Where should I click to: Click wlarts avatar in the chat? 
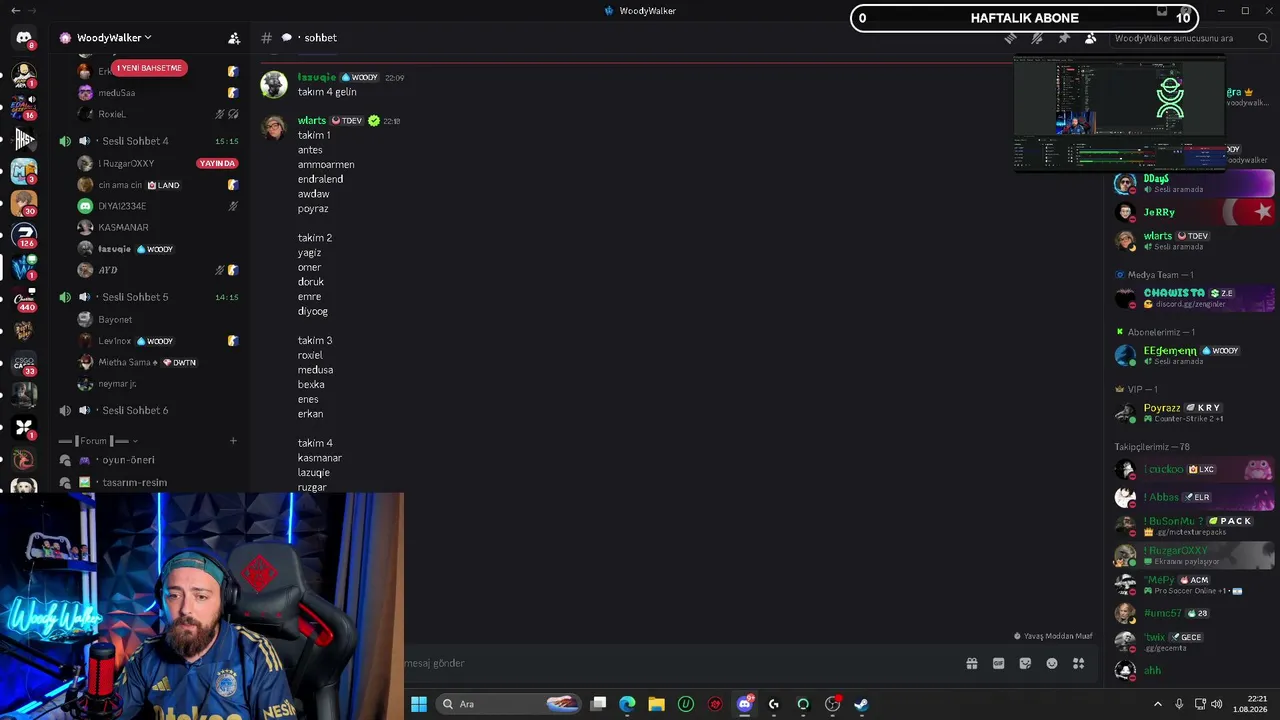pos(274,129)
